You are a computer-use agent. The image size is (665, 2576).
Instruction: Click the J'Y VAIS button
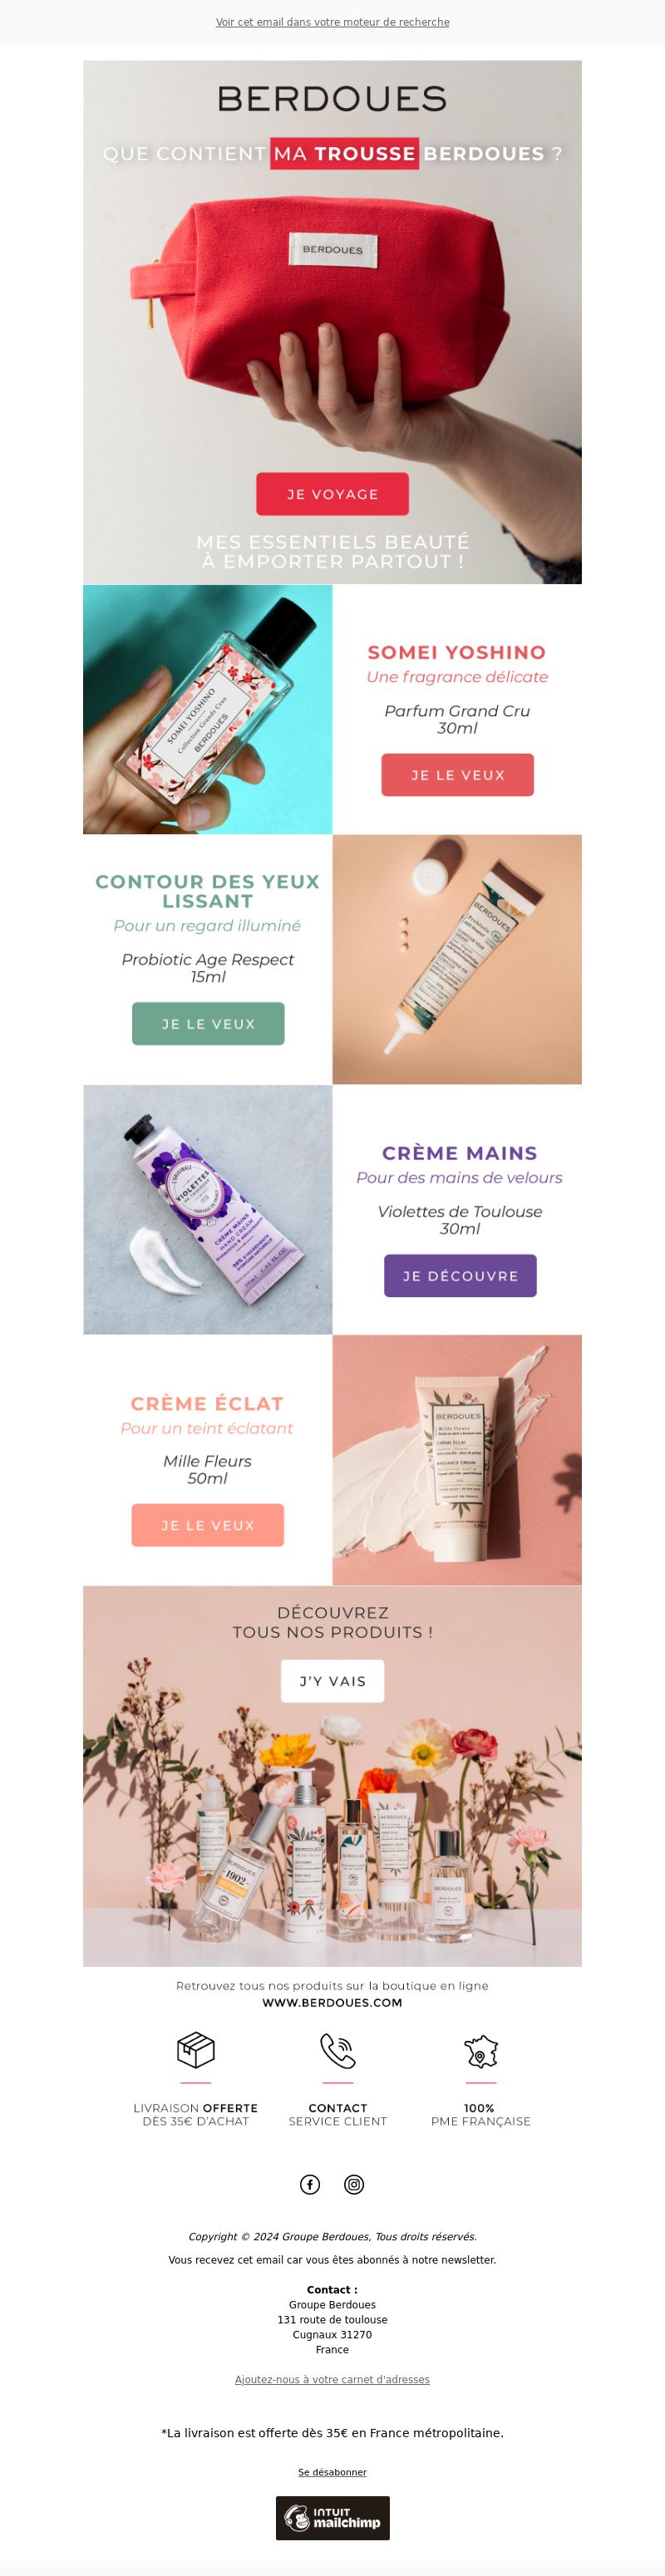coord(332,1681)
